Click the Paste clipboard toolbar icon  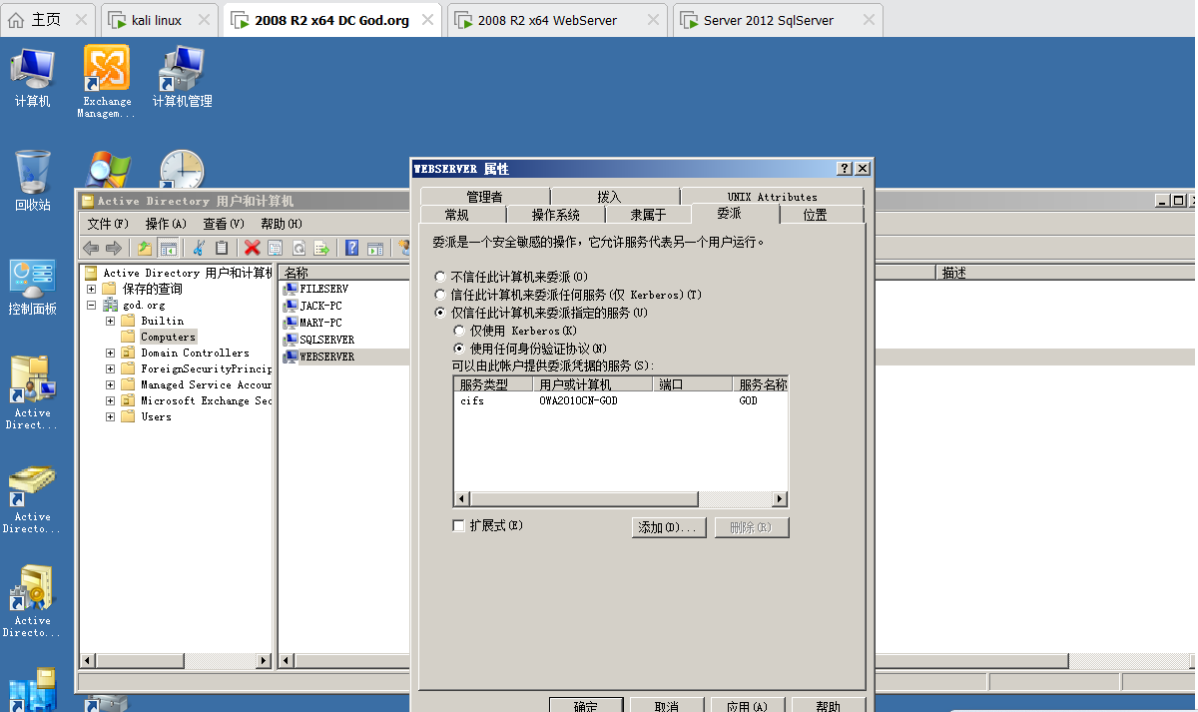click(x=222, y=248)
